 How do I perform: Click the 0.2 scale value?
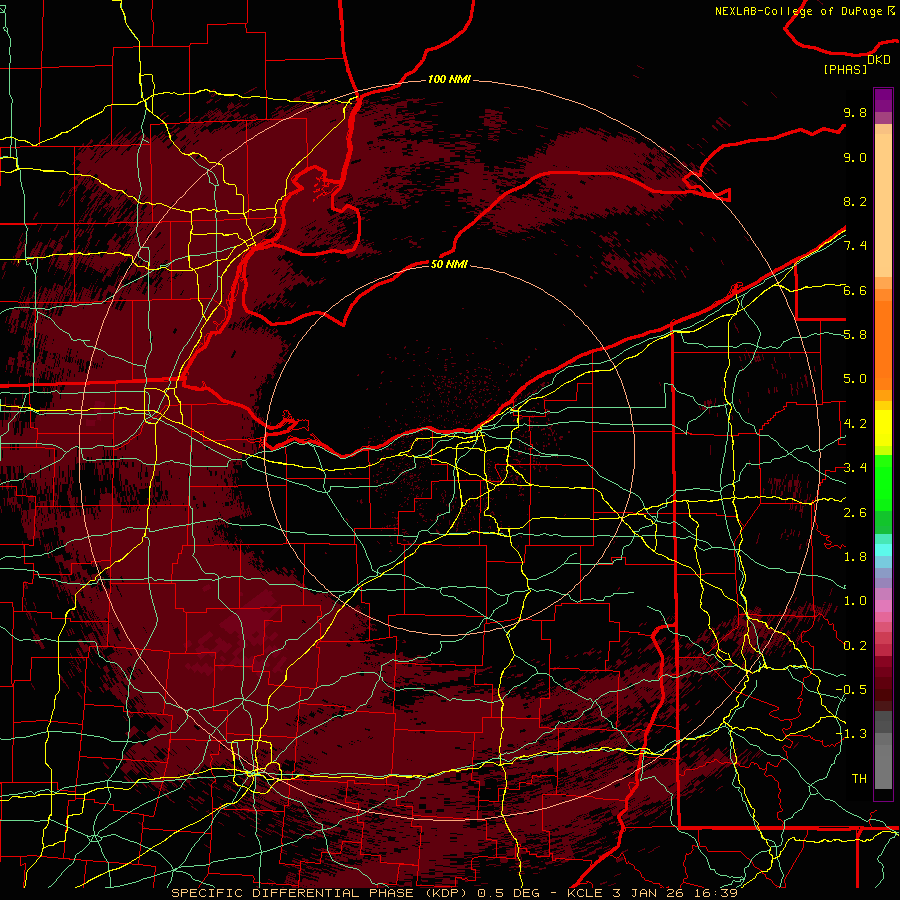click(855, 646)
